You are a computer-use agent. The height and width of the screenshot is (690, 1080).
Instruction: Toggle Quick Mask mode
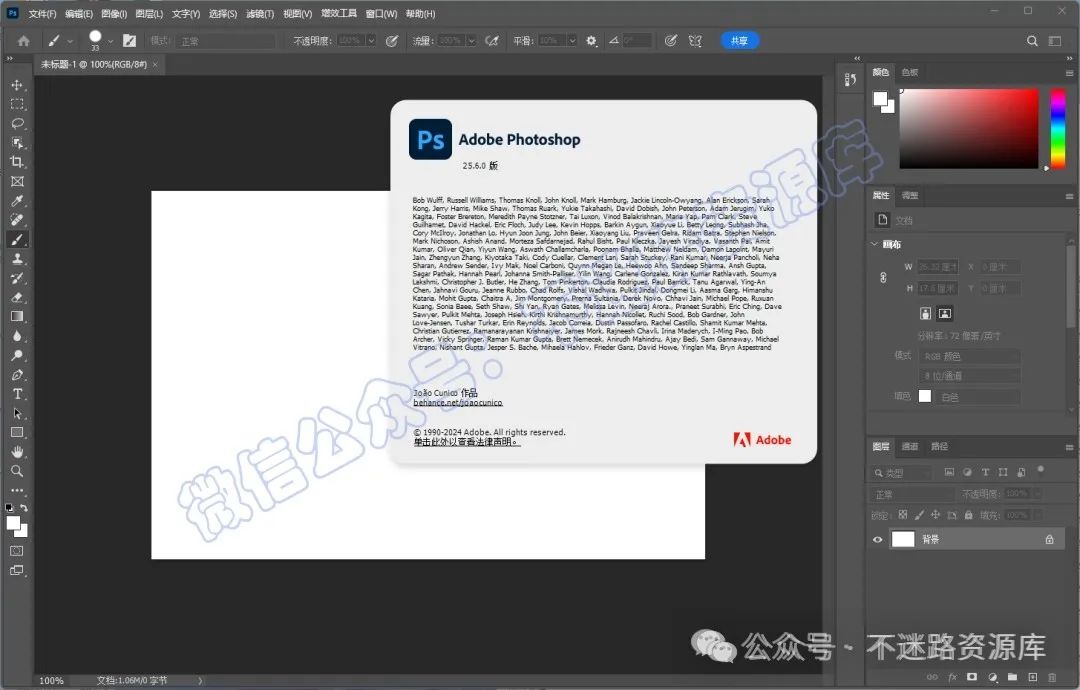17,551
